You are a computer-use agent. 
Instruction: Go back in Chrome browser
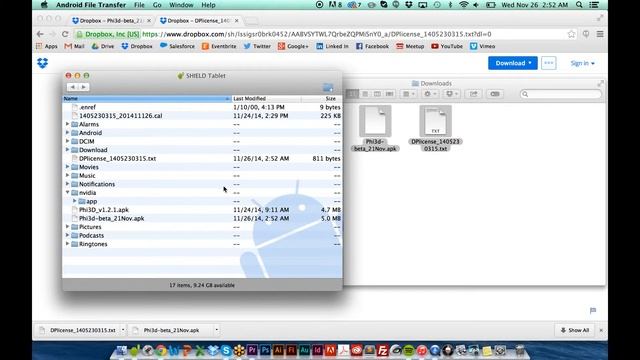tap(40, 34)
